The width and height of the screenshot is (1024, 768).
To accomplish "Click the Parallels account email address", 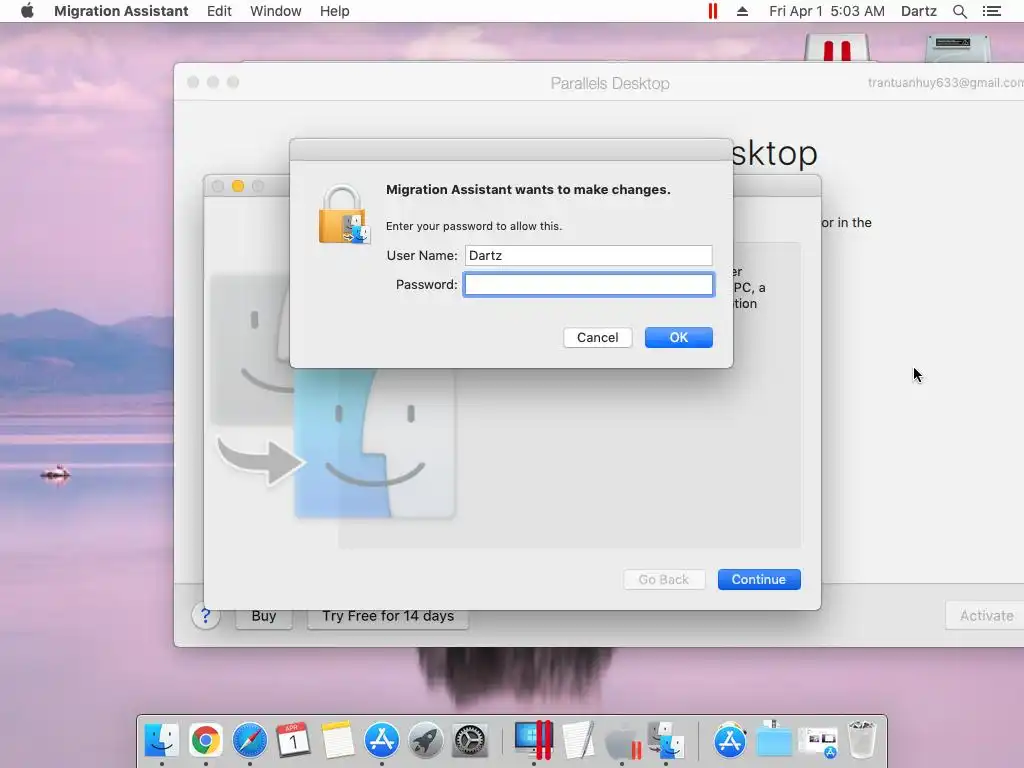I will click(x=946, y=82).
